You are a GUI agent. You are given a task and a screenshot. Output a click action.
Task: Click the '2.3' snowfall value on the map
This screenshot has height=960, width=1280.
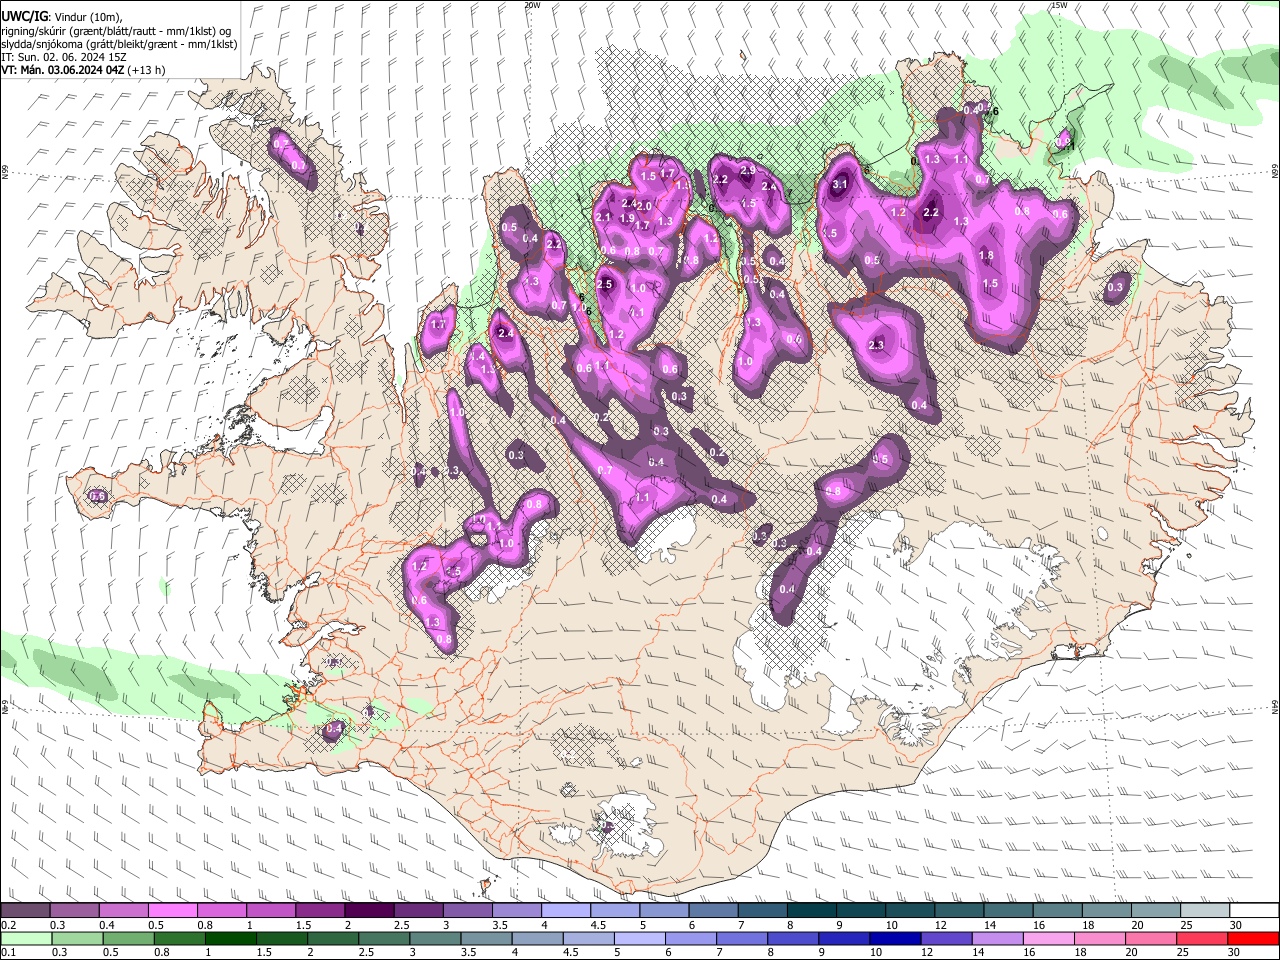877,344
